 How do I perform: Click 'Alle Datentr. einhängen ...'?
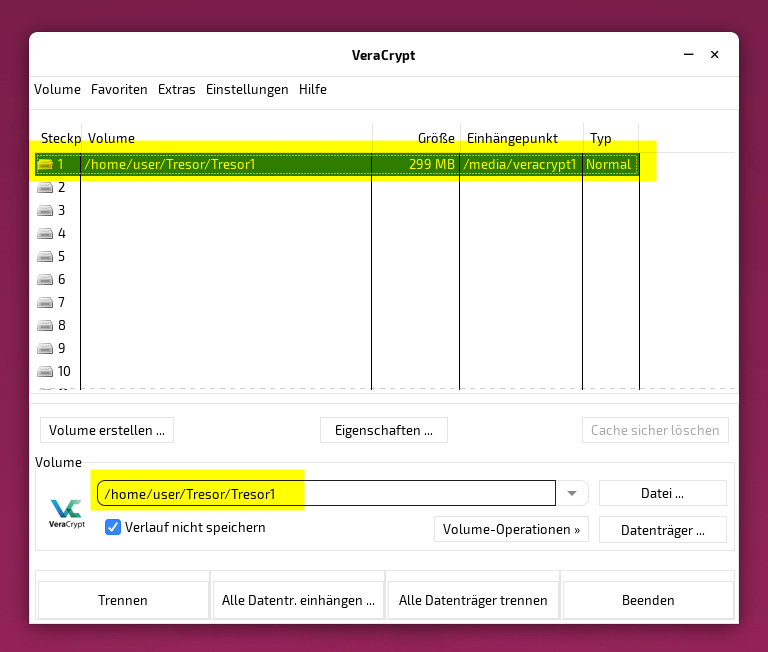click(298, 600)
